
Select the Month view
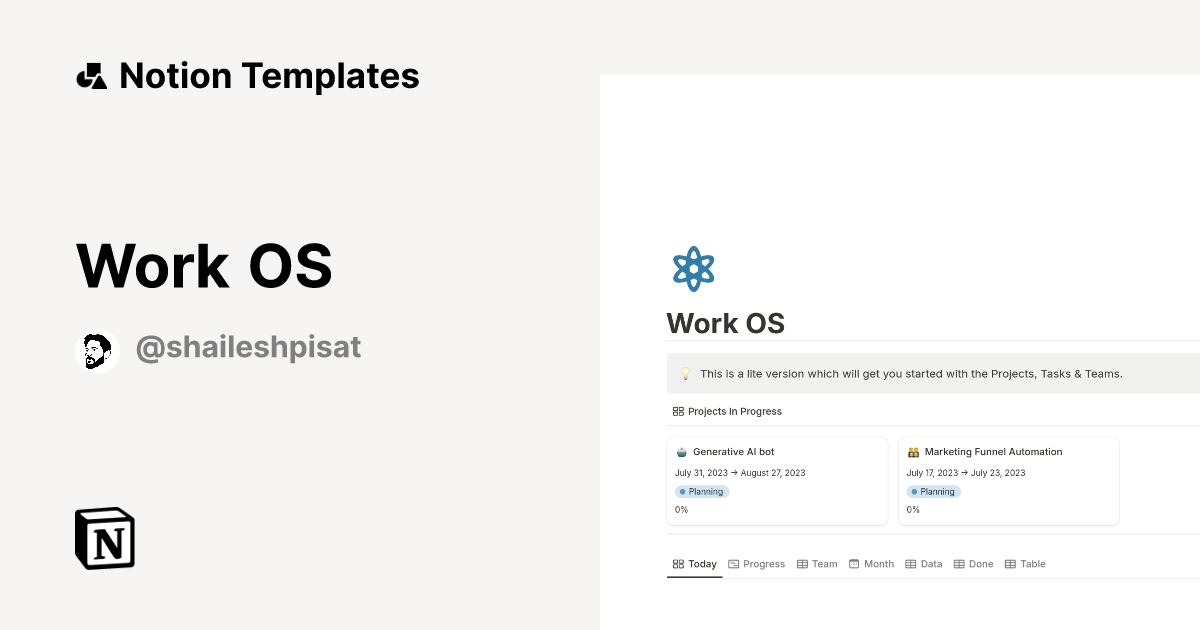pos(871,563)
